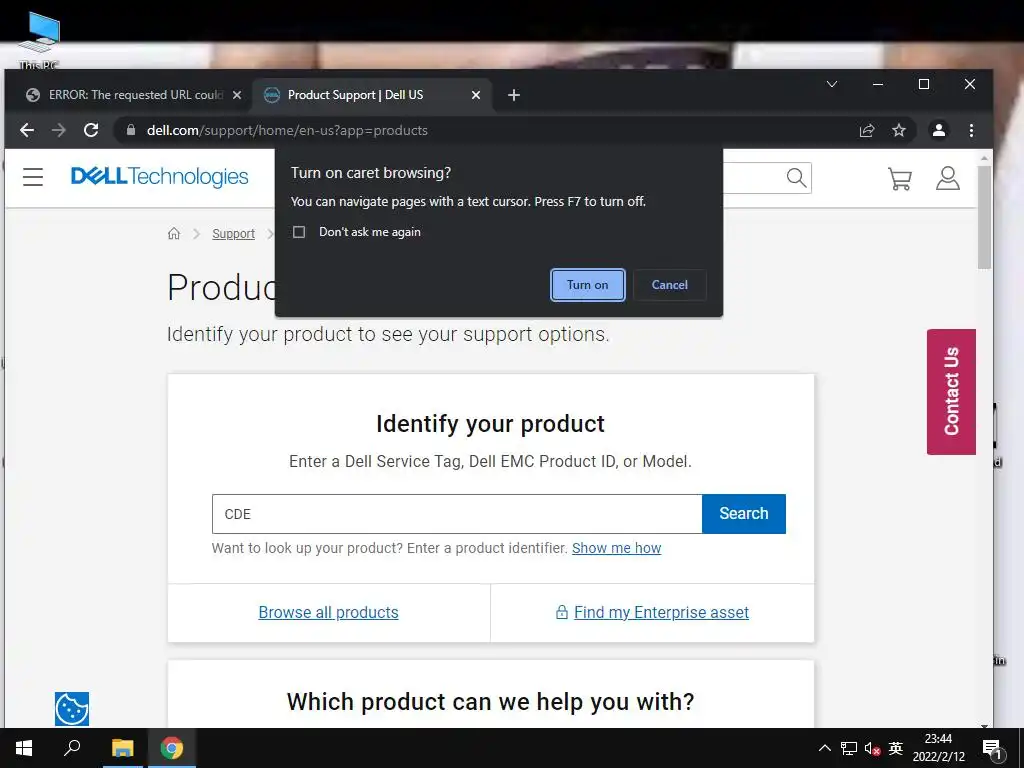Open taskbar search magnifier
1024x768 pixels.
pos(72,748)
